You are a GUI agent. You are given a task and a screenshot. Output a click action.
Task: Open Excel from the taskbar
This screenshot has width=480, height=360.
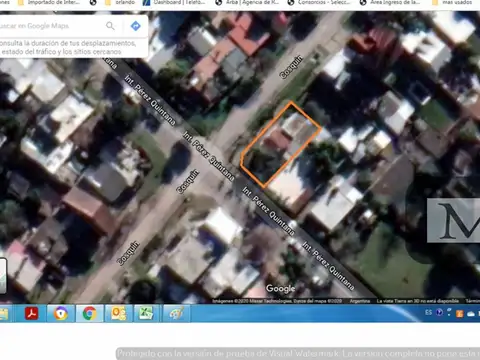[x=146, y=313]
